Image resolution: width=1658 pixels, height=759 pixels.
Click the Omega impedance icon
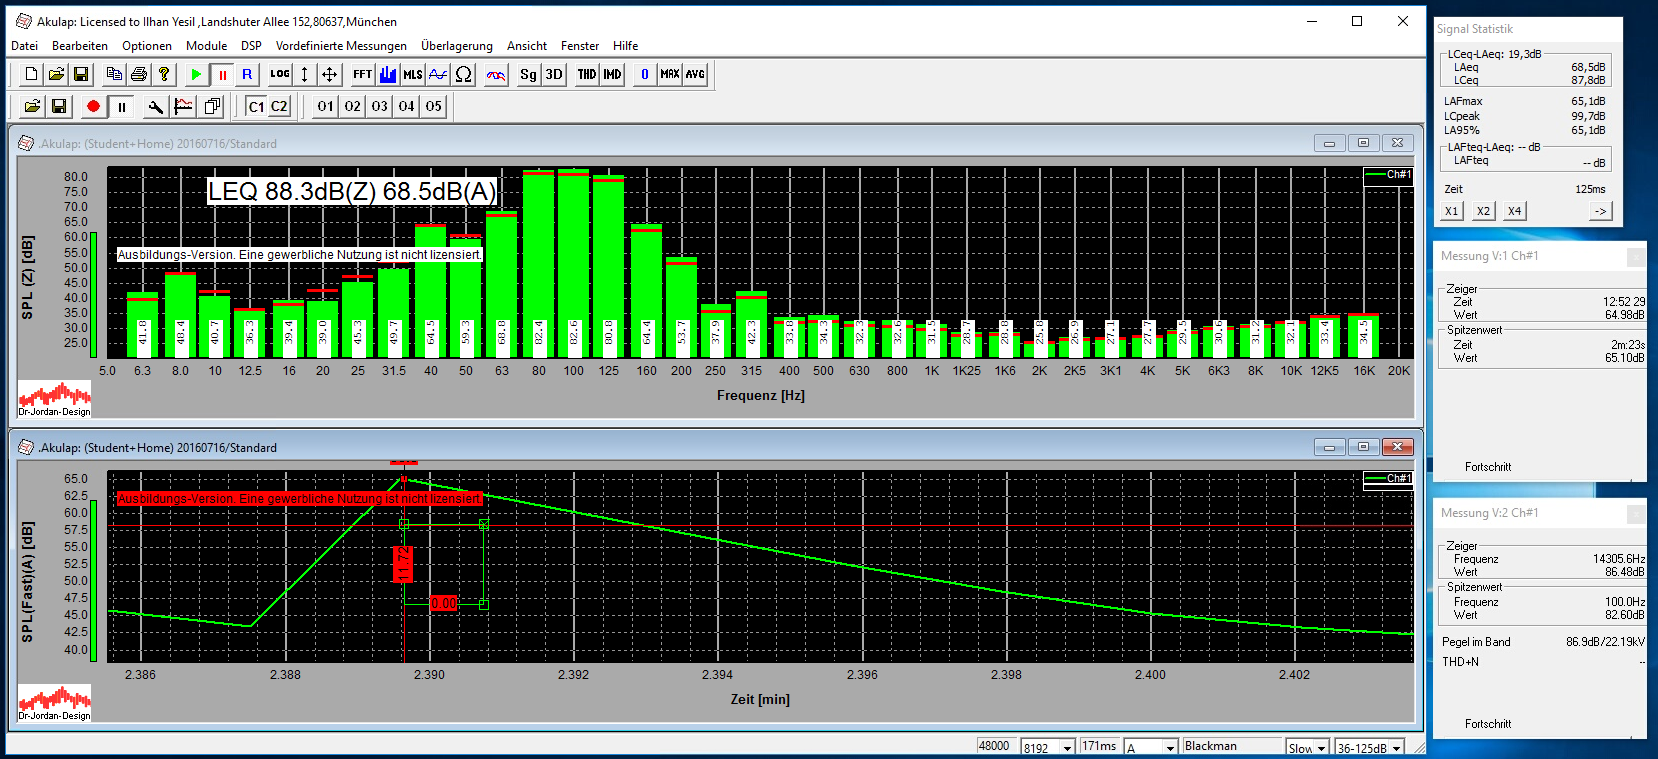(463, 74)
